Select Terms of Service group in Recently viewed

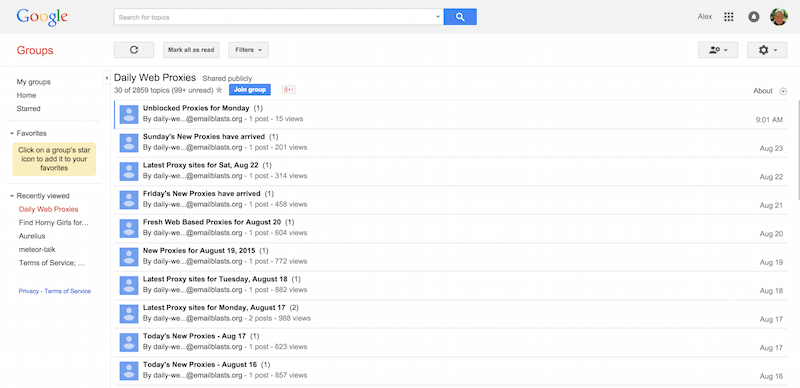[52, 263]
